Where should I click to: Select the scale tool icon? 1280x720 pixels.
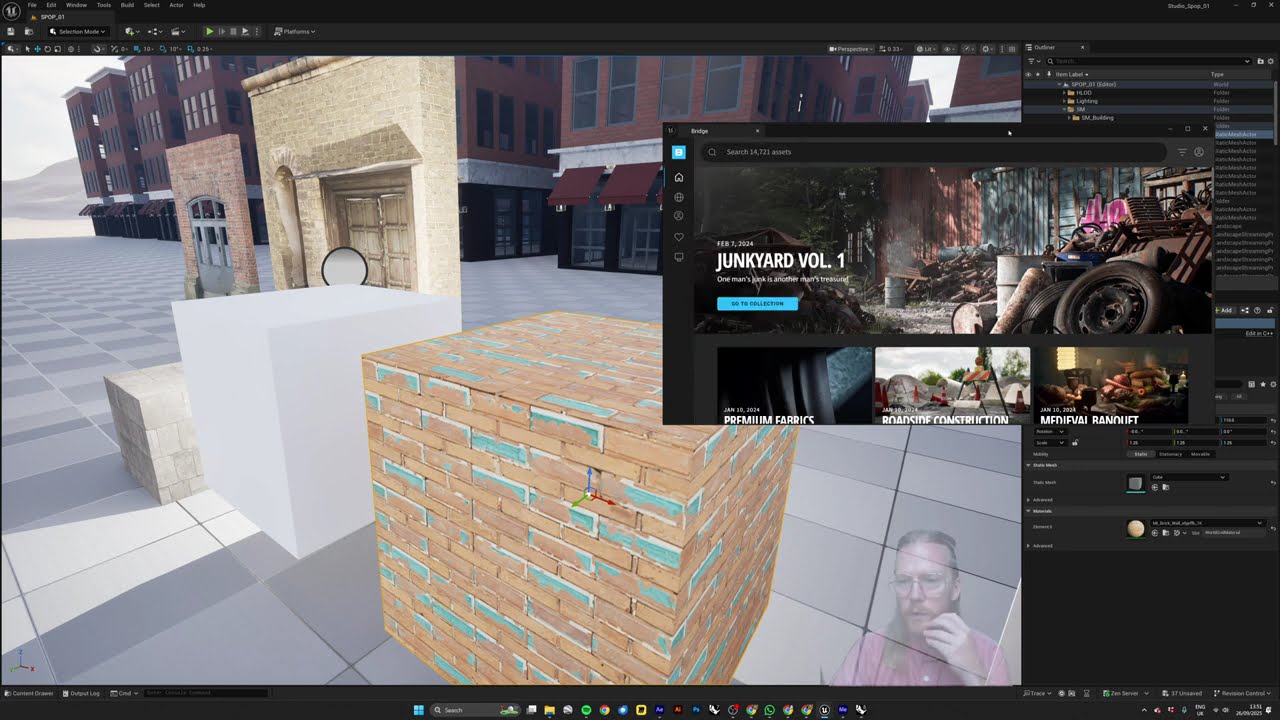[x=58, y=48]
